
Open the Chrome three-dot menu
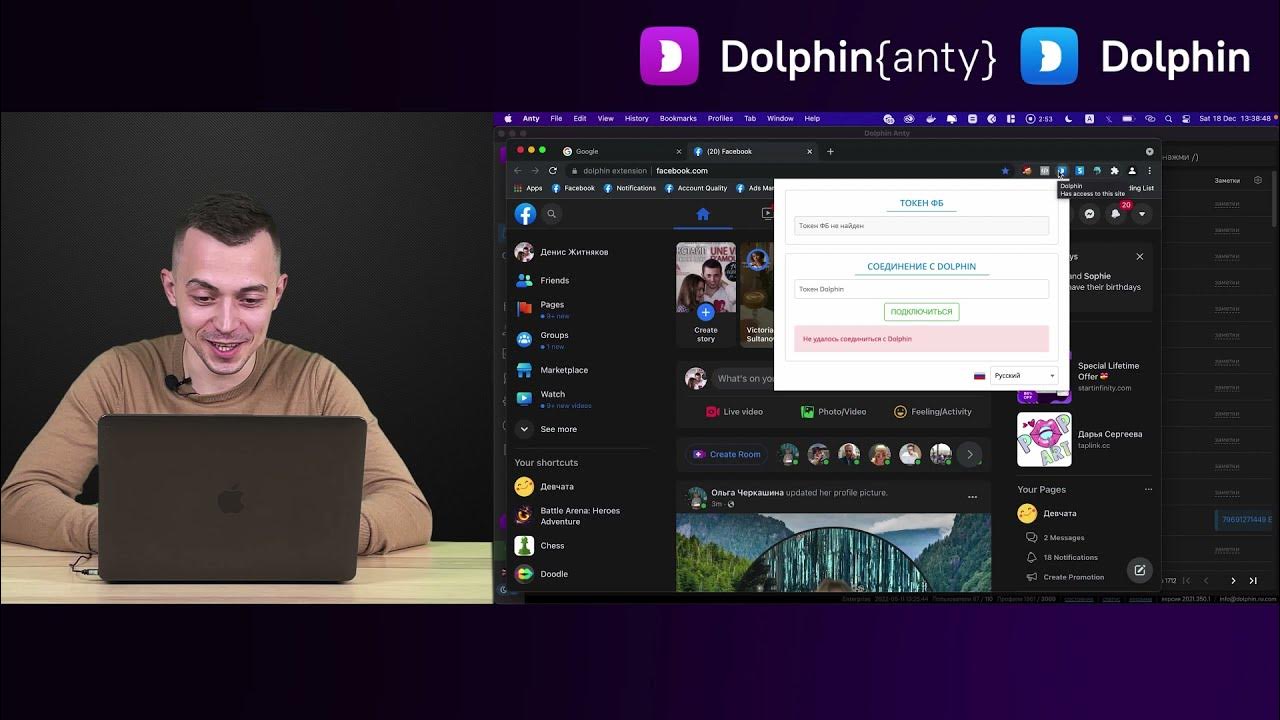pos(1149,171)
